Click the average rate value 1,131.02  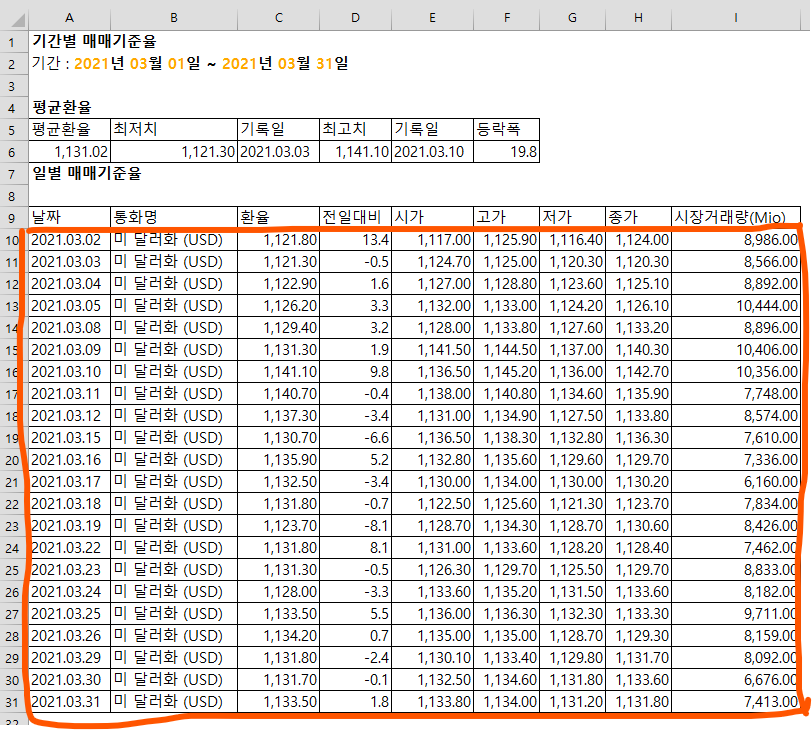[x=69, y=152]
